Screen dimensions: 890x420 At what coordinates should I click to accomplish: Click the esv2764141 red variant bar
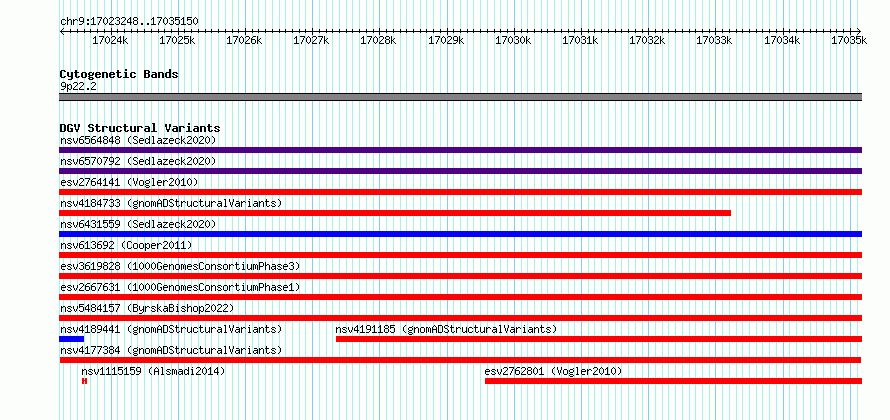pyautogui.click(x=460, y=192)
